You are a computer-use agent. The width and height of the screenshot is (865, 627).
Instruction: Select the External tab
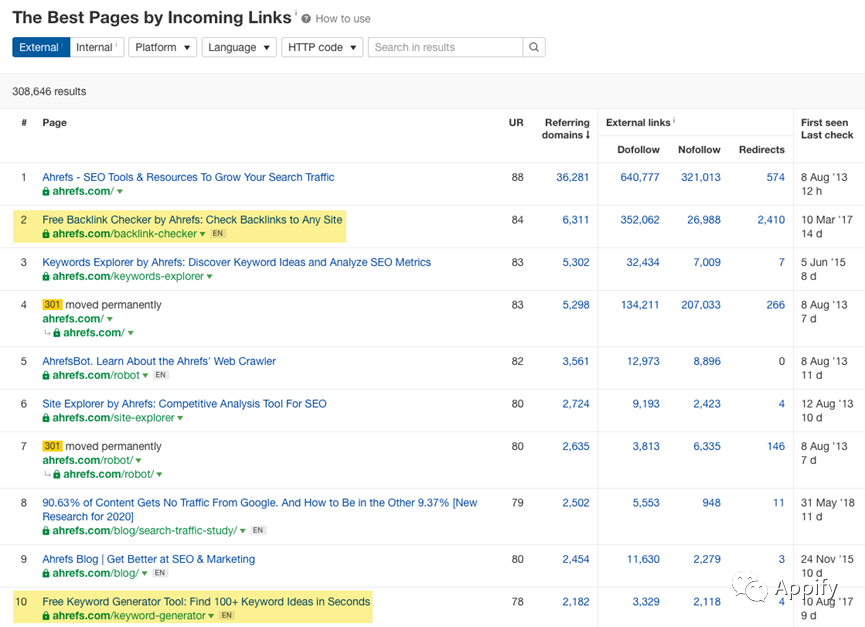(x=41, y=47)
